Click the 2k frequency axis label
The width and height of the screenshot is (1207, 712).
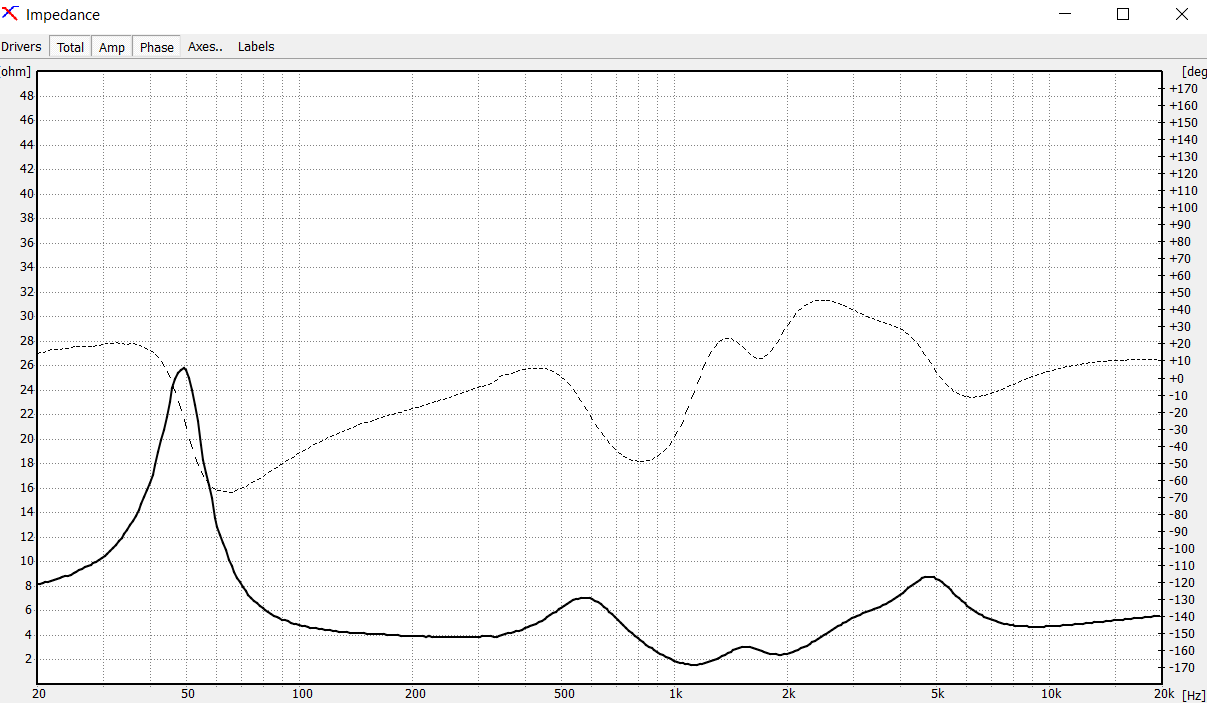coord(789,694)
